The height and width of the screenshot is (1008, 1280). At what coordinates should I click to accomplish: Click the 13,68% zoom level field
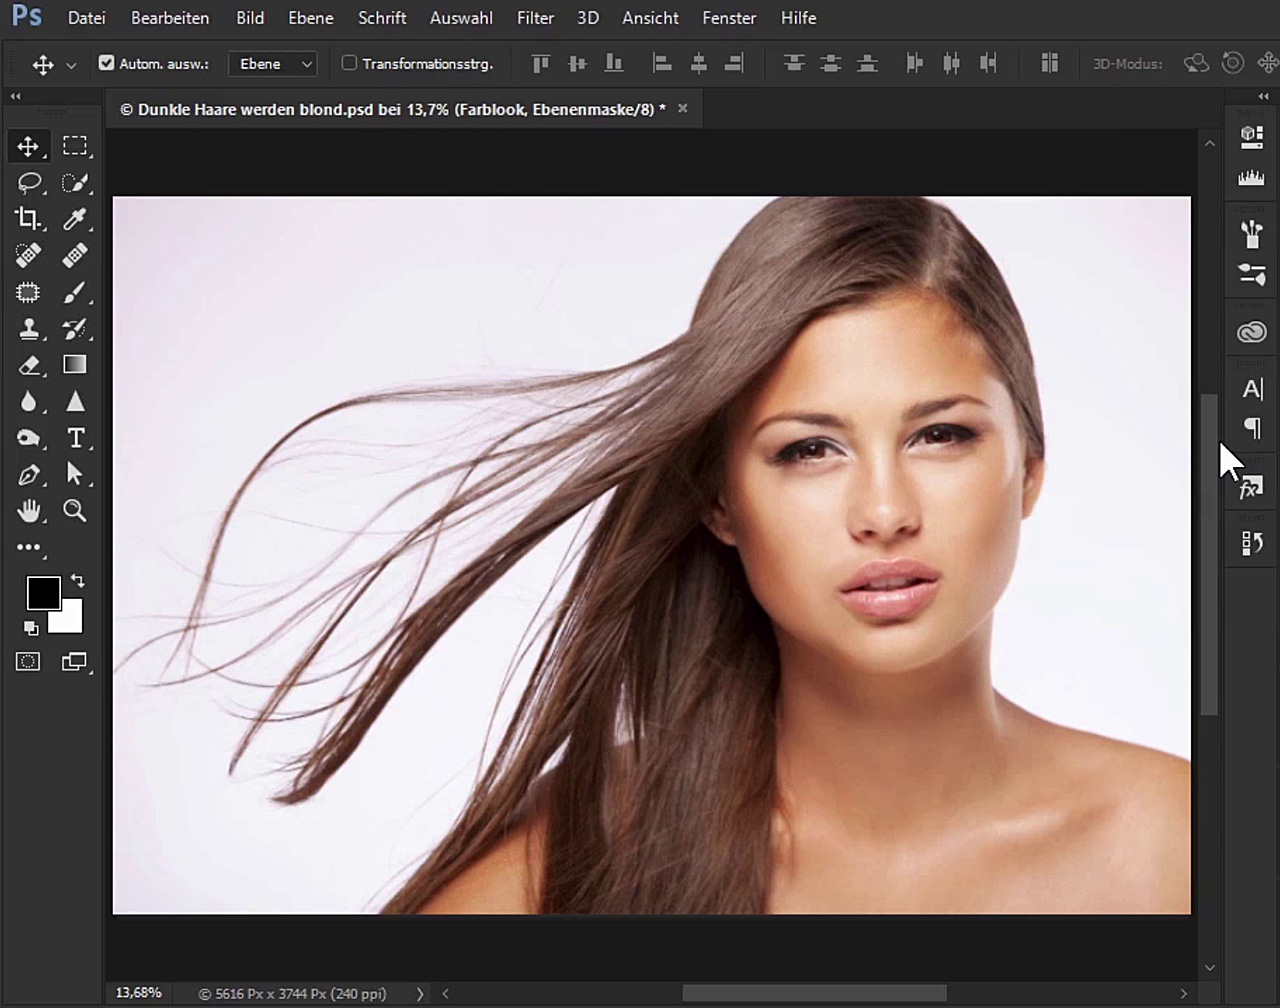coord(139,993)
